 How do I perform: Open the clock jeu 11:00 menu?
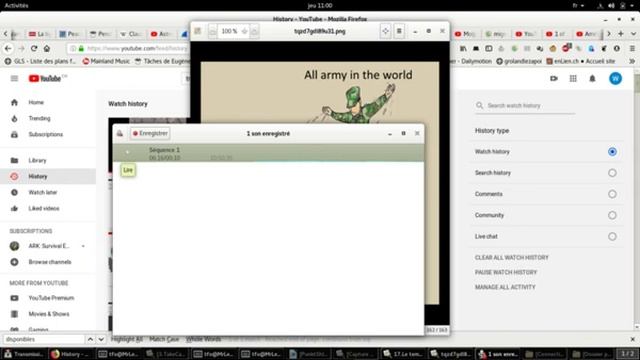[x=320, y=6]
